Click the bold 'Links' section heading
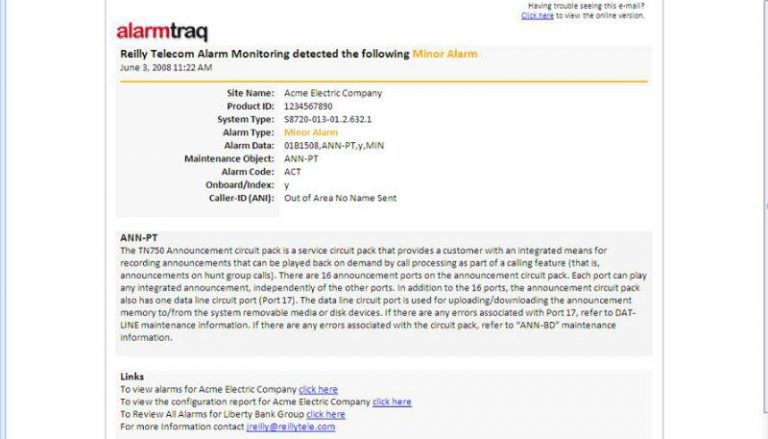The width and height of the screenshot is (768, 439). point(131,377)
